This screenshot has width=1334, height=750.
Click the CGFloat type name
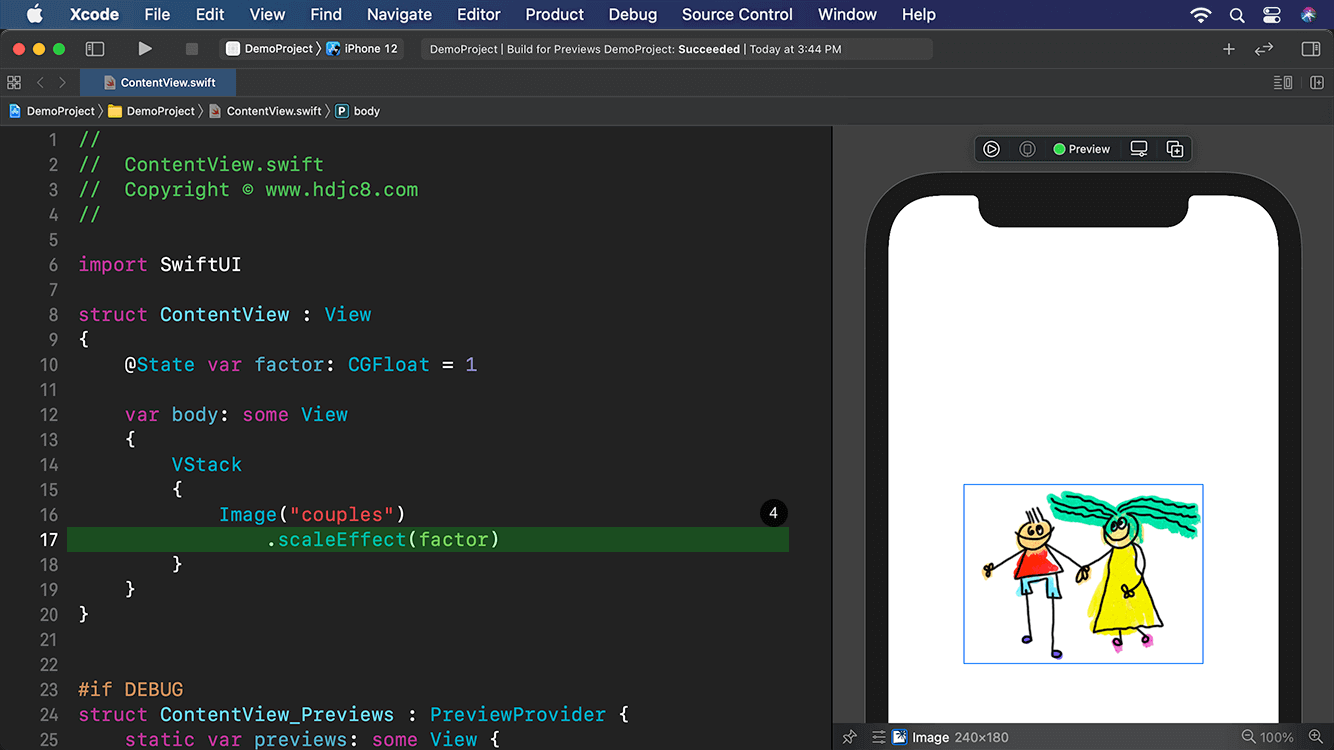pos(389,365)
